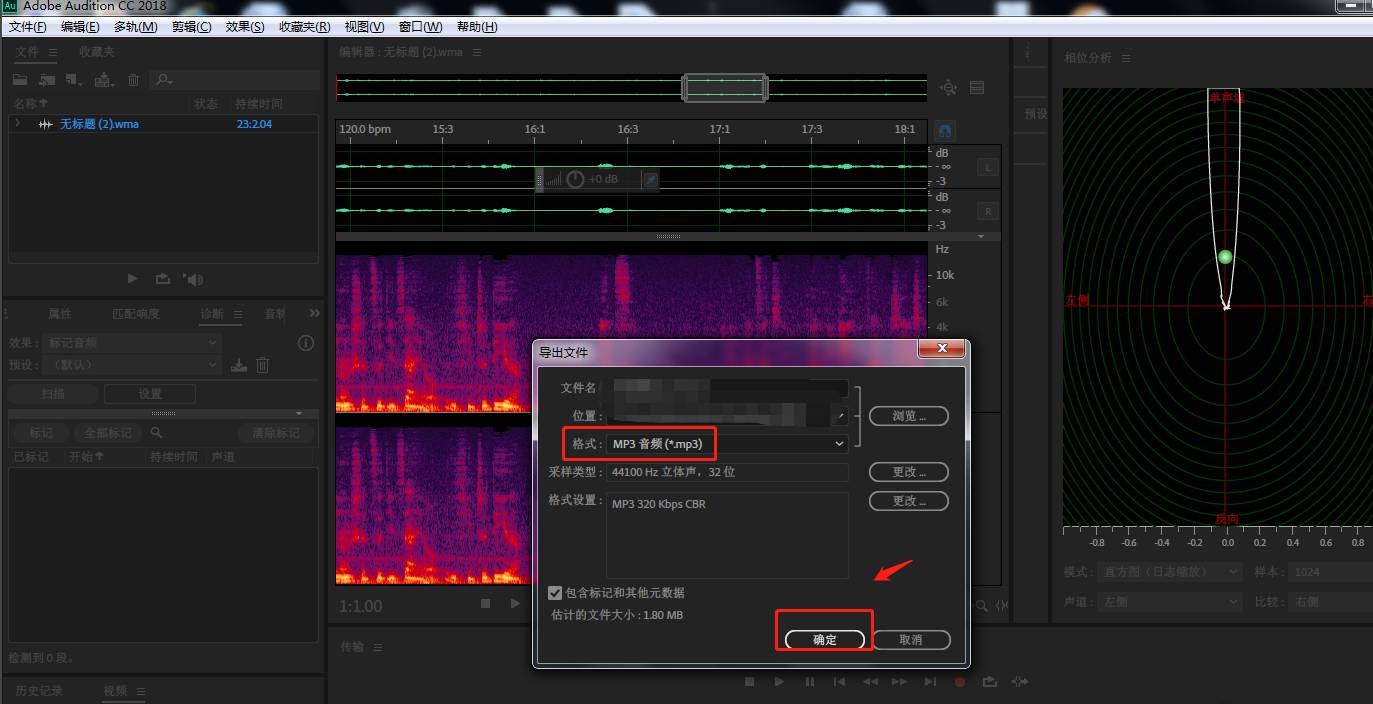Viewport: 1373px width, 704px height.
Task: Click the zoom navigator icon beside overview bar
Action: 948,88
